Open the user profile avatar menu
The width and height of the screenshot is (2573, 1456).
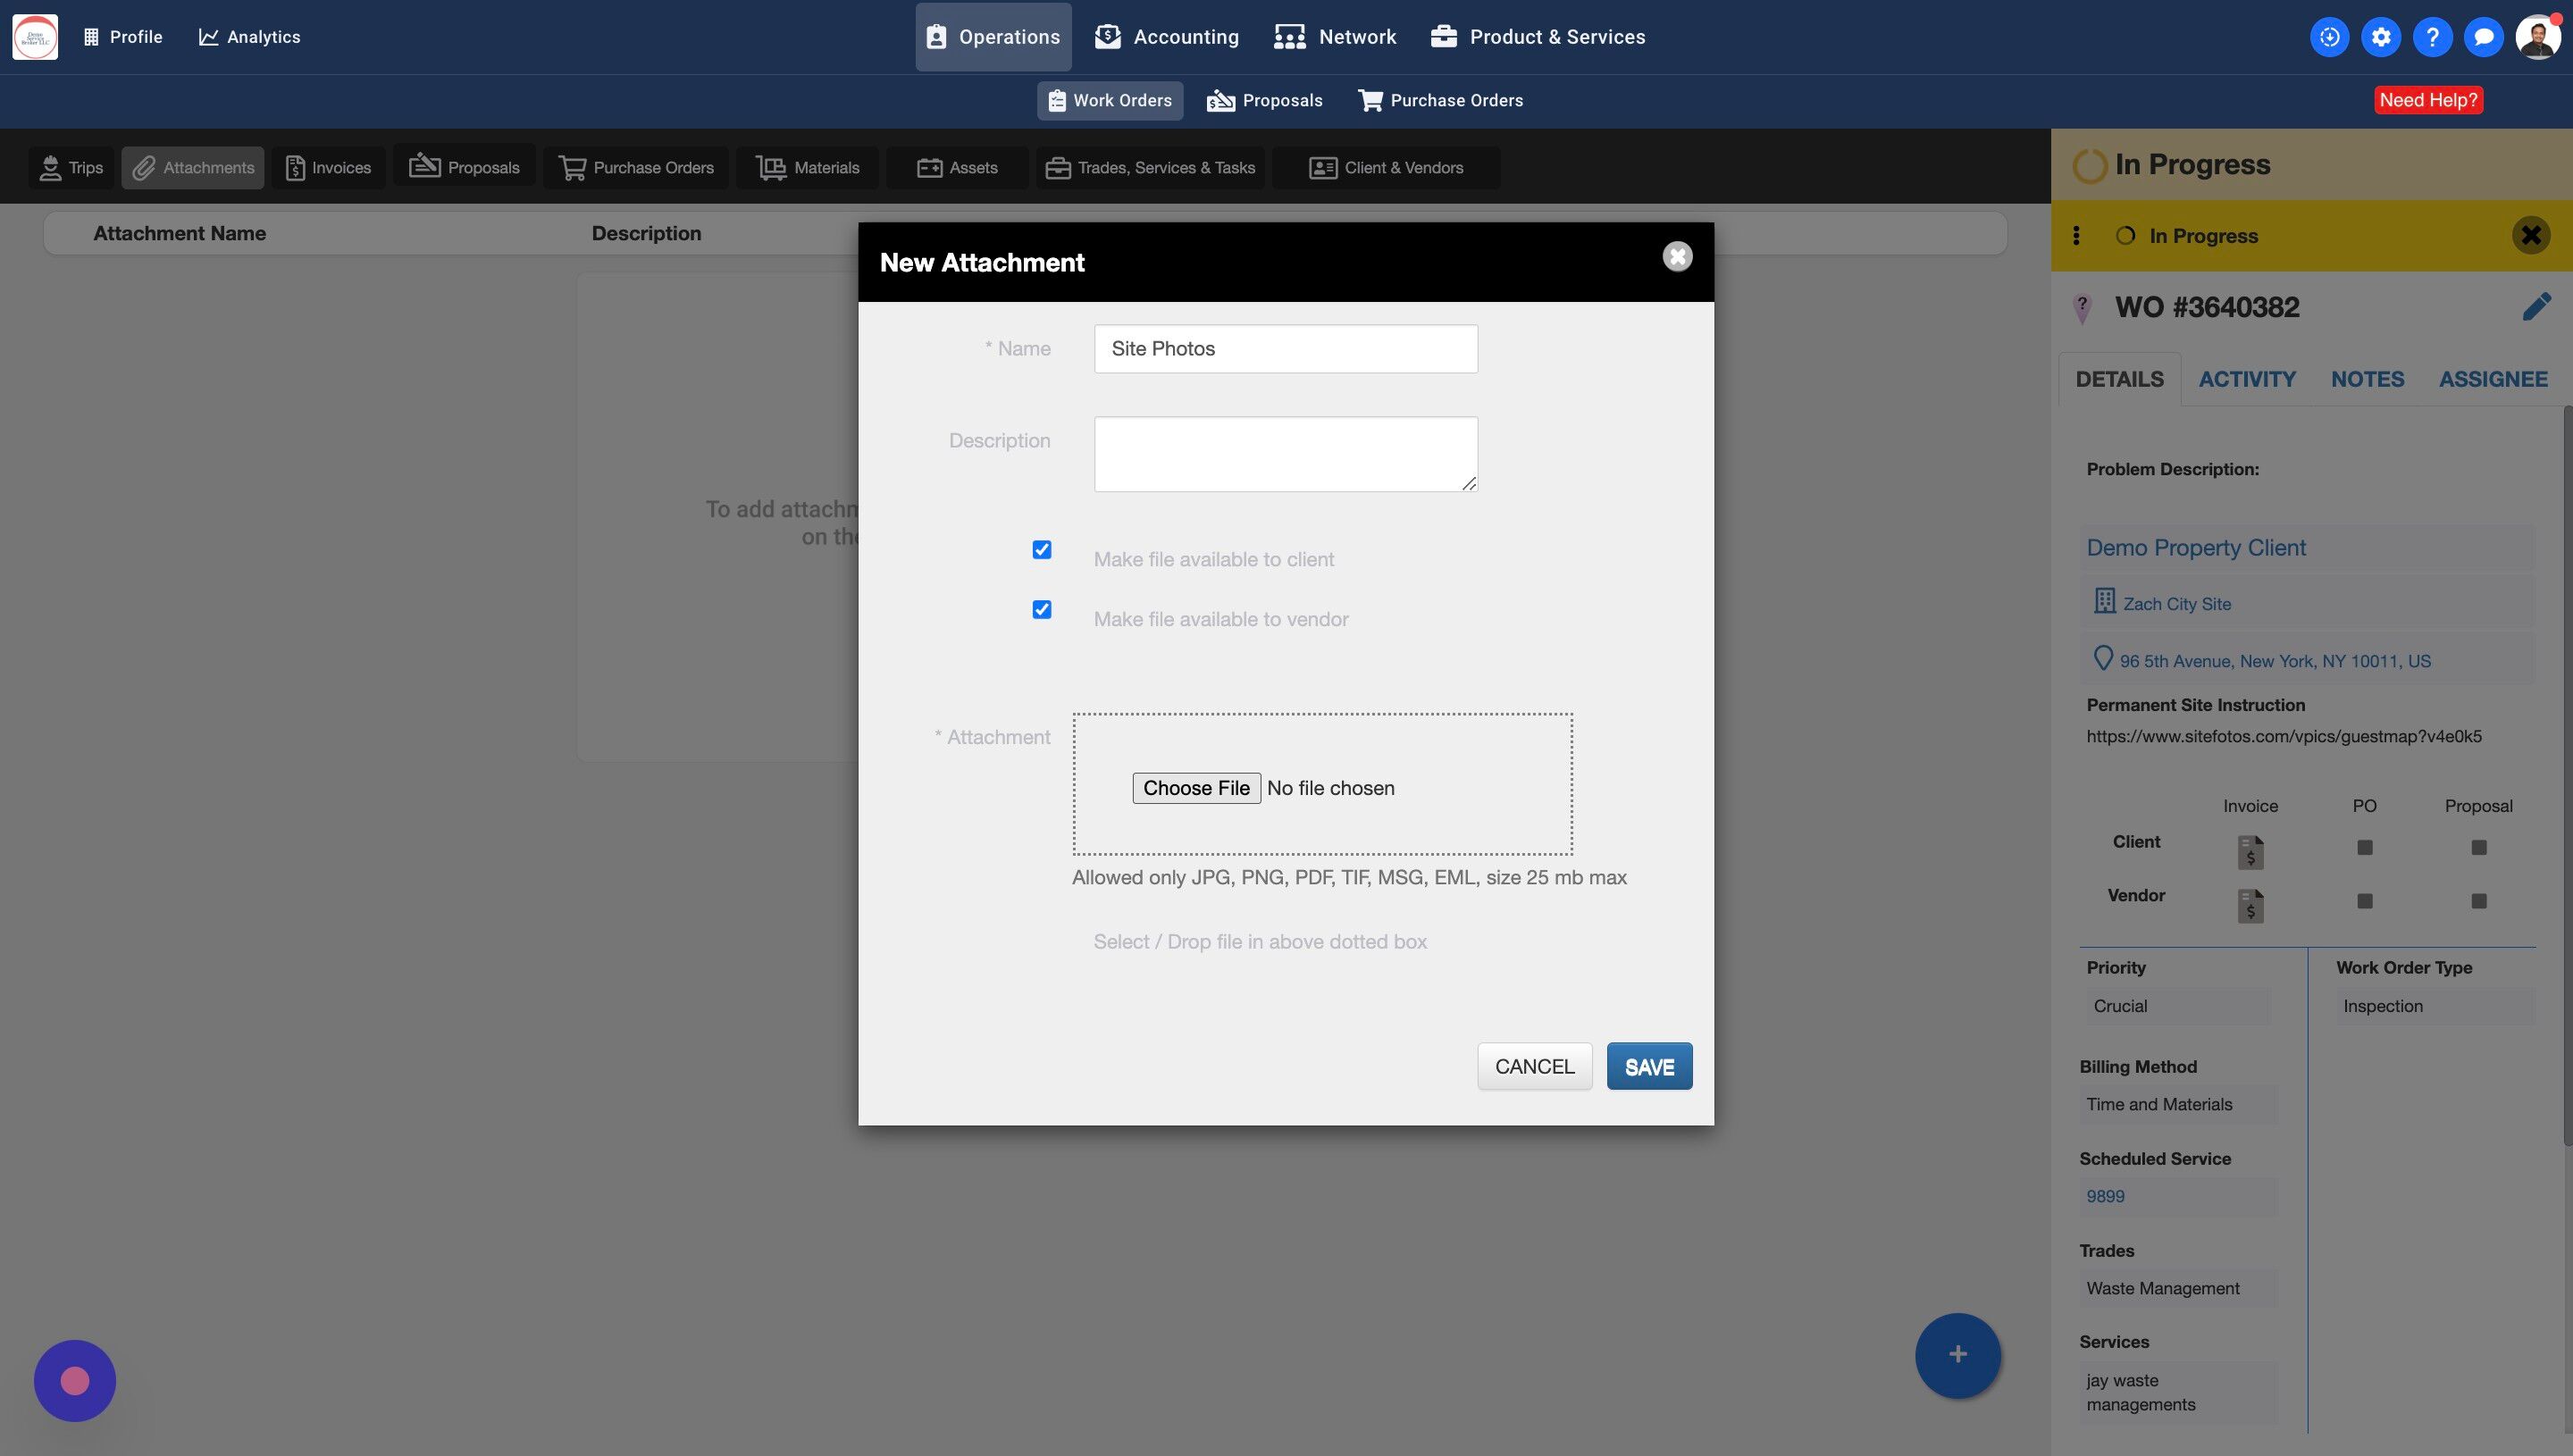(2537, 37)
